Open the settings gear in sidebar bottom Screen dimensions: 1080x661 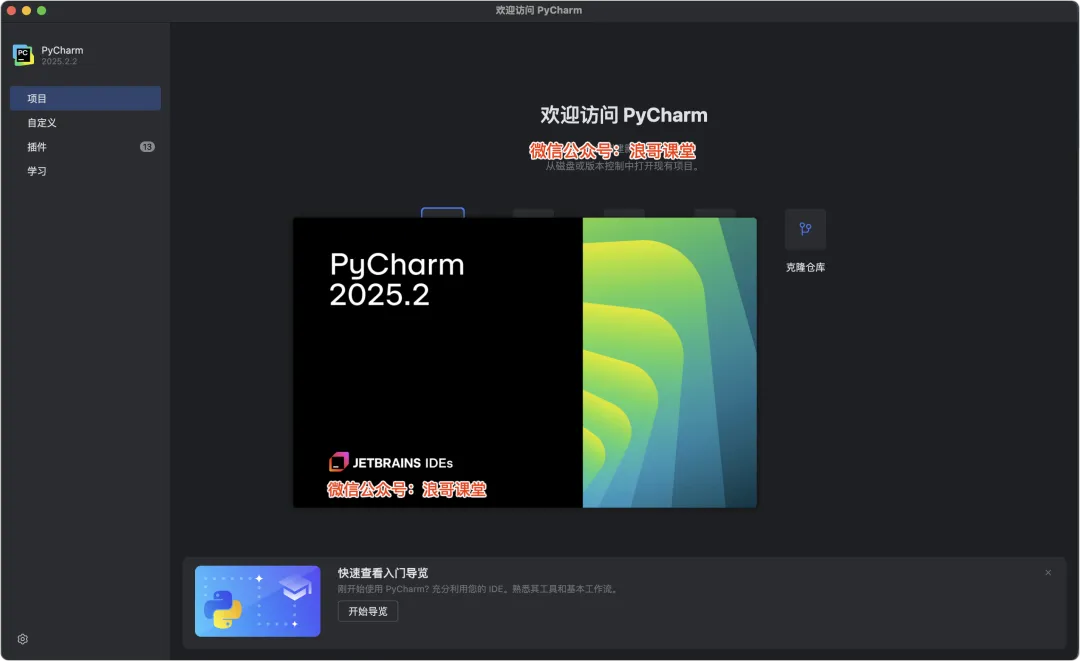(23, 639)
